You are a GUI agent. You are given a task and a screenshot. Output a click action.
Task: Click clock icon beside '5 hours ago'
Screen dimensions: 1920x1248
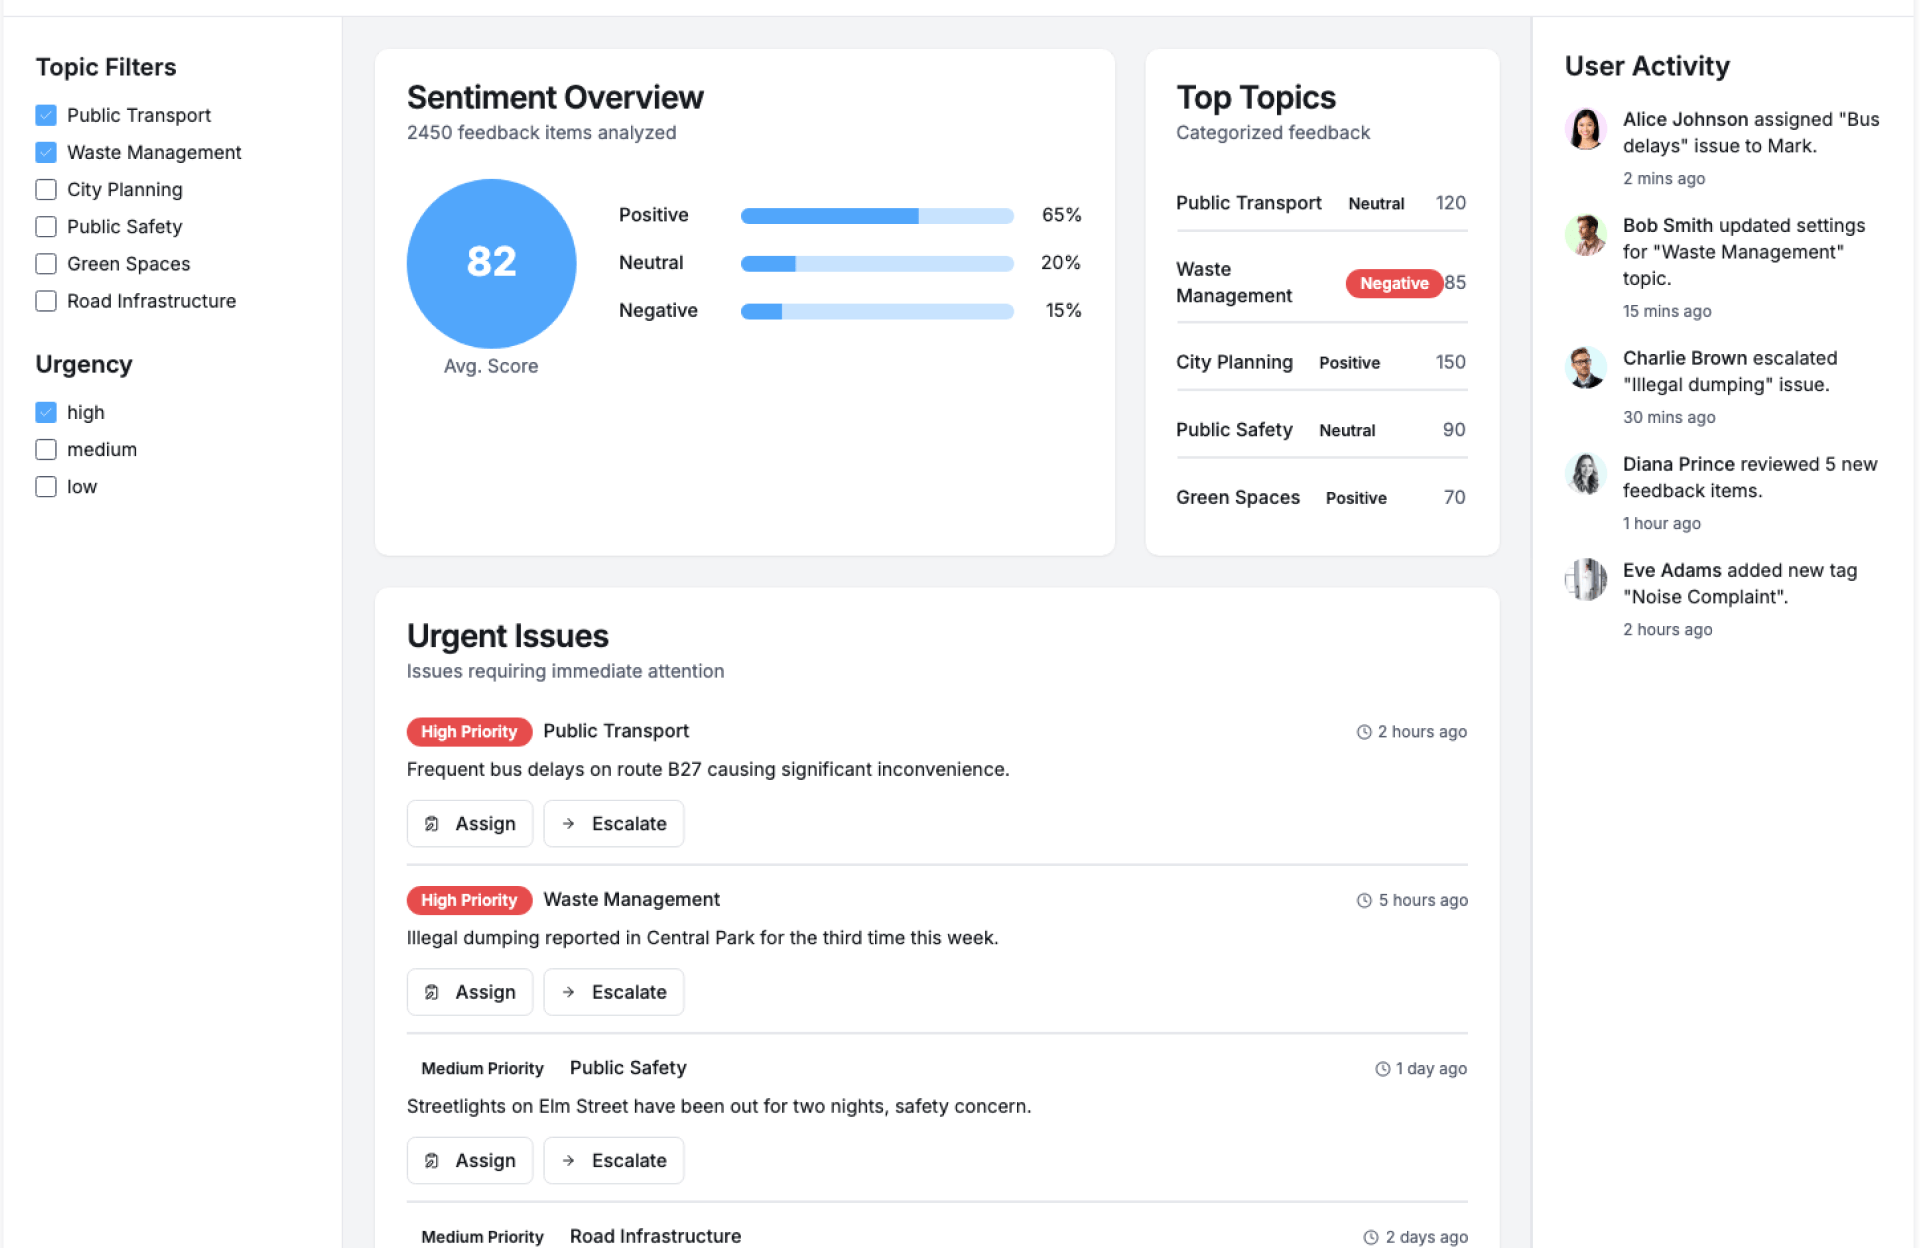(1363, 900)
